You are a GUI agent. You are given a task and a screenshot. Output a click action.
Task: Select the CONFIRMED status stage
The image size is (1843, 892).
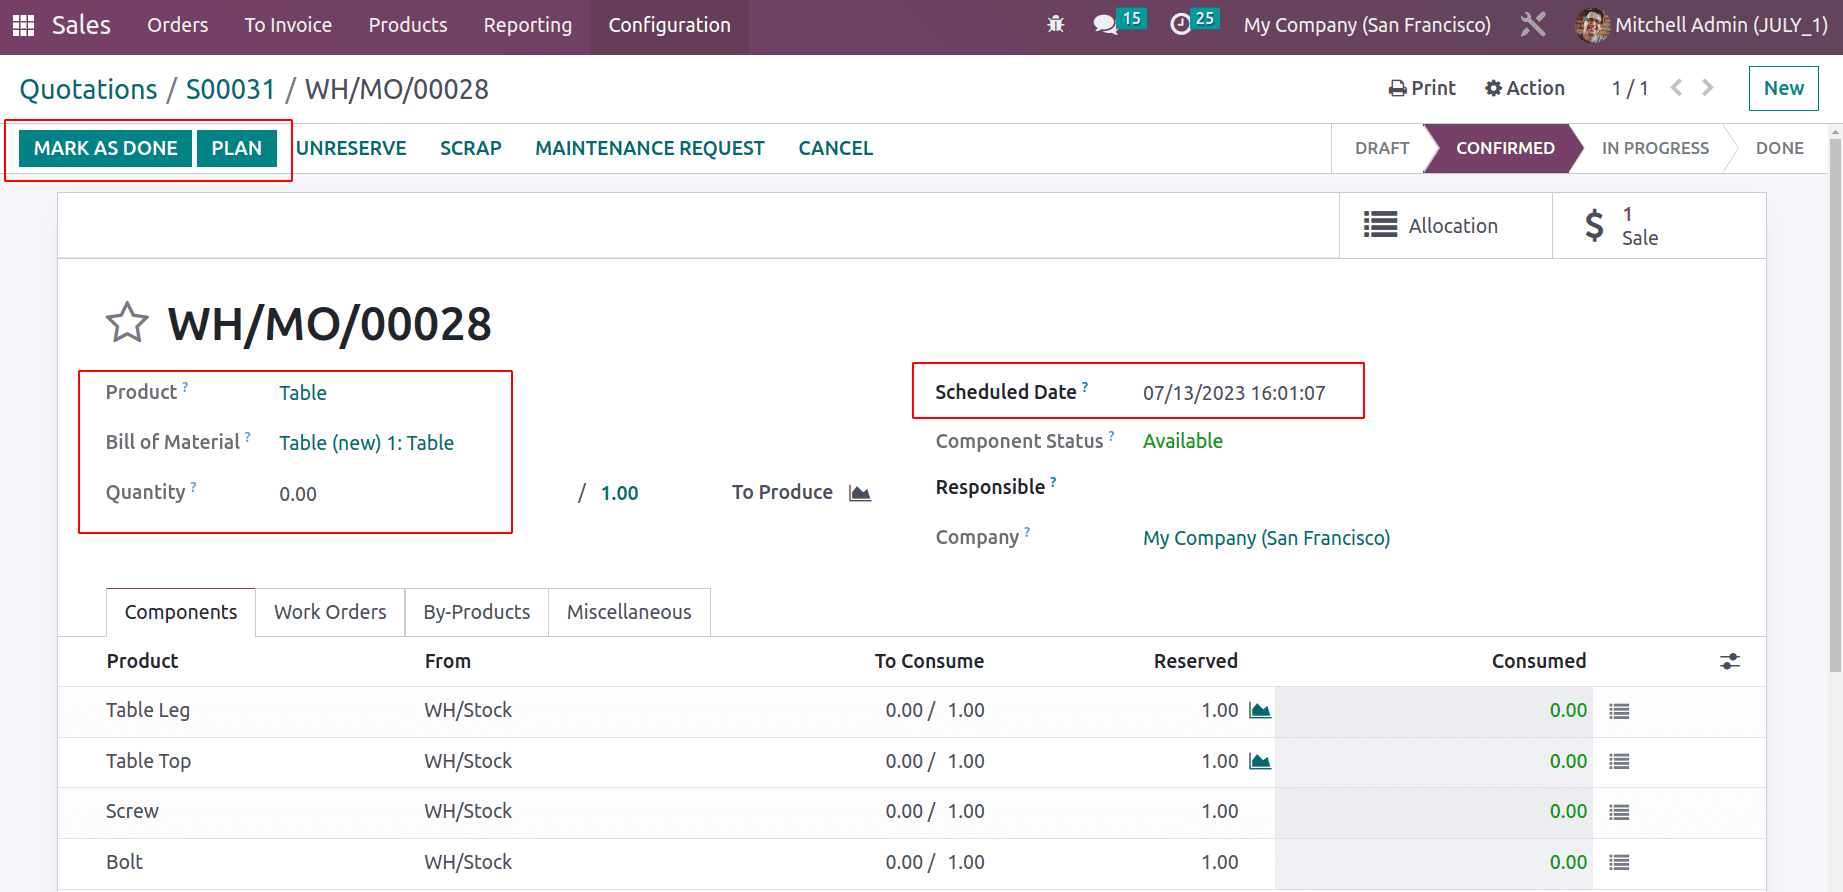point(1505,148)
